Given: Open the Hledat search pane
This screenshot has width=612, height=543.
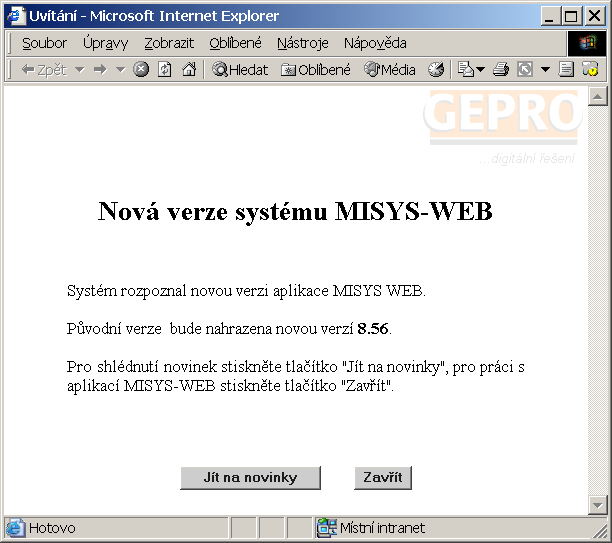Looking at the screenshot, I should (x=240, y=70).
